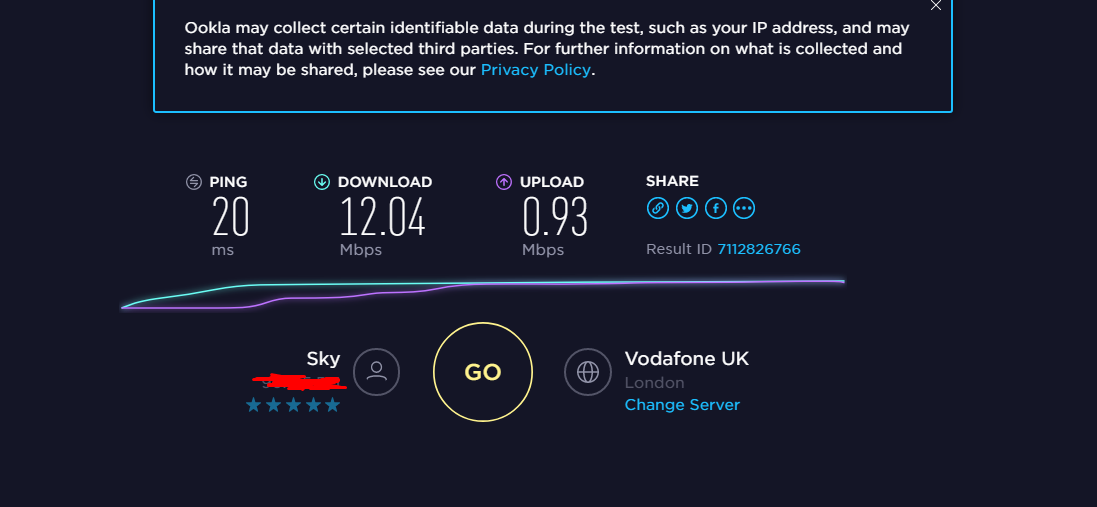The height and width of the screenshot is (507, 1097).
Task: Open more sharing options (ellipsis icon)
Action: coord(744,208)
